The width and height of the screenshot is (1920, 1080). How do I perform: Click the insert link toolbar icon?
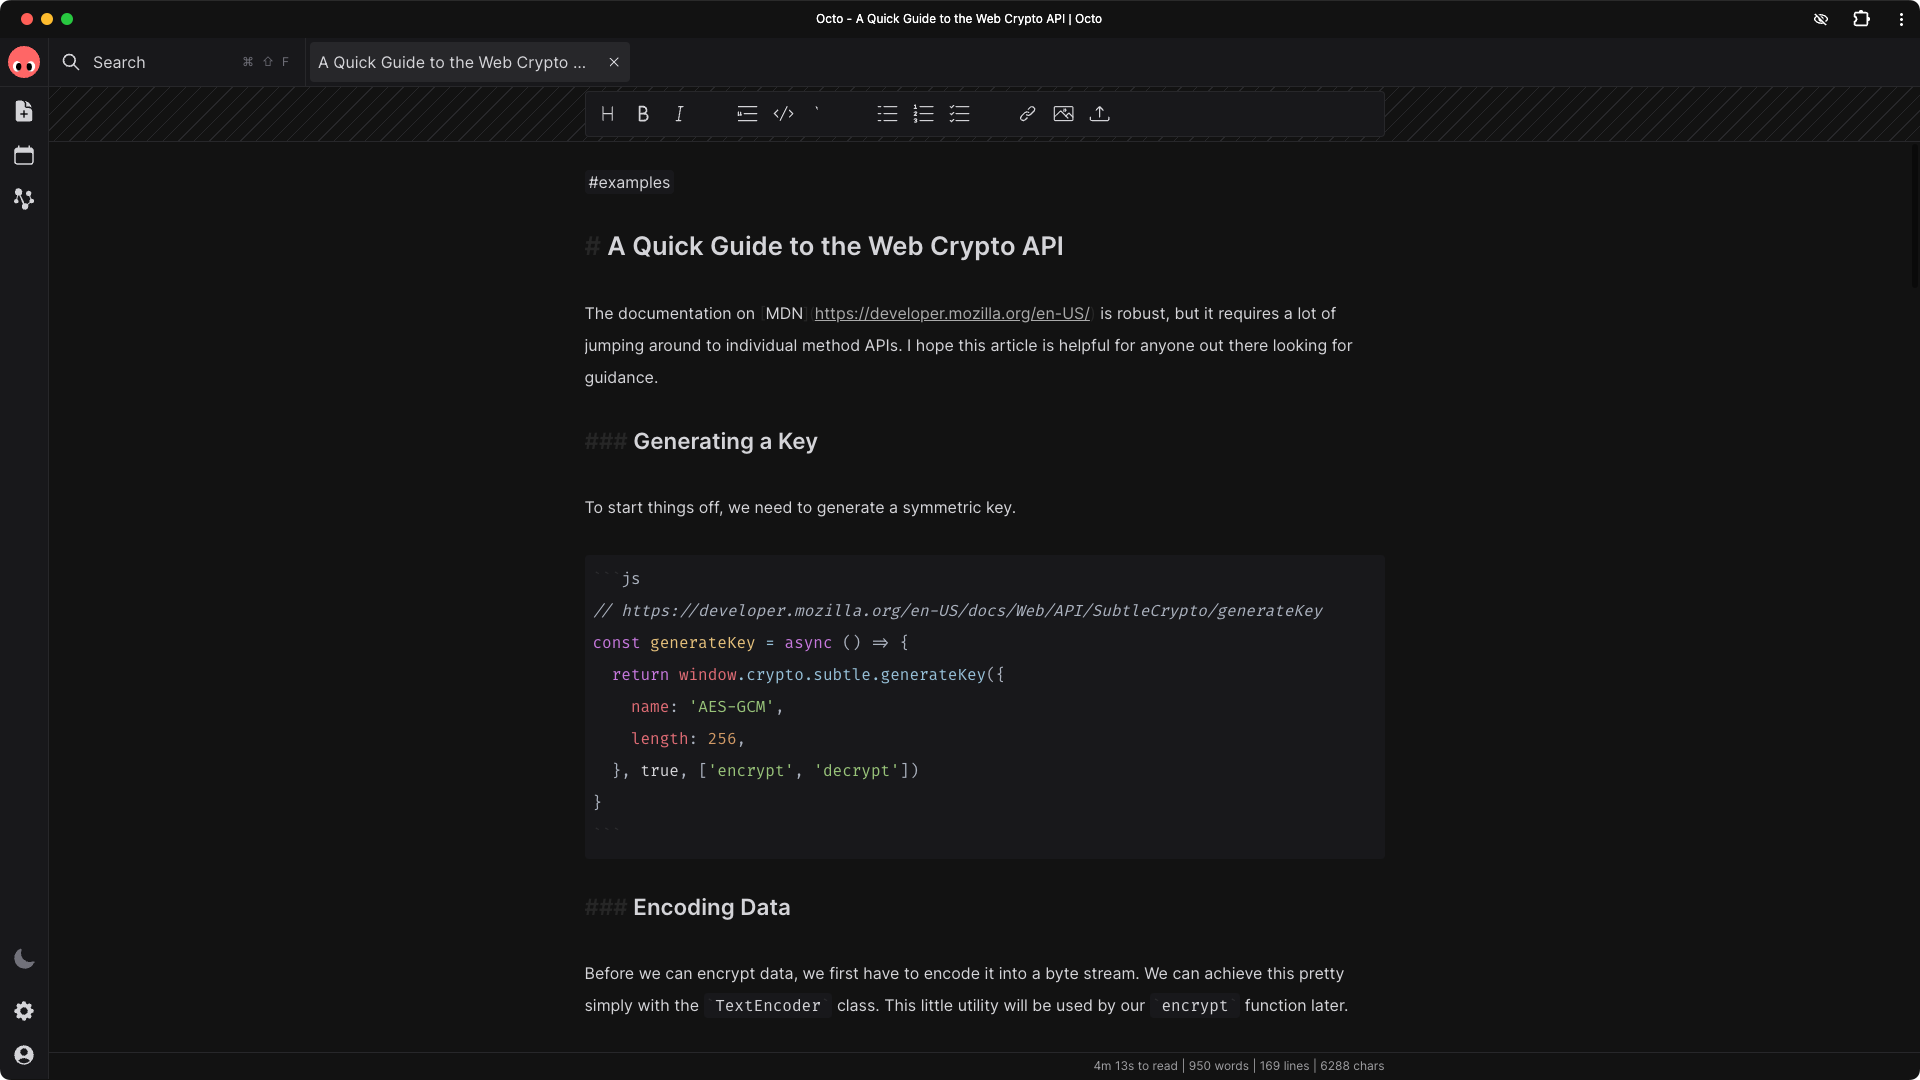tap(1027, 115)
